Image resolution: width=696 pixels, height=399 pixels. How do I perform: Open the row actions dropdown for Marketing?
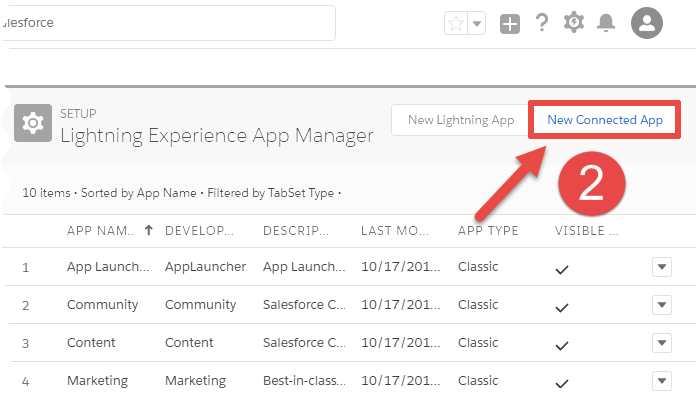[x=662, y=381]
